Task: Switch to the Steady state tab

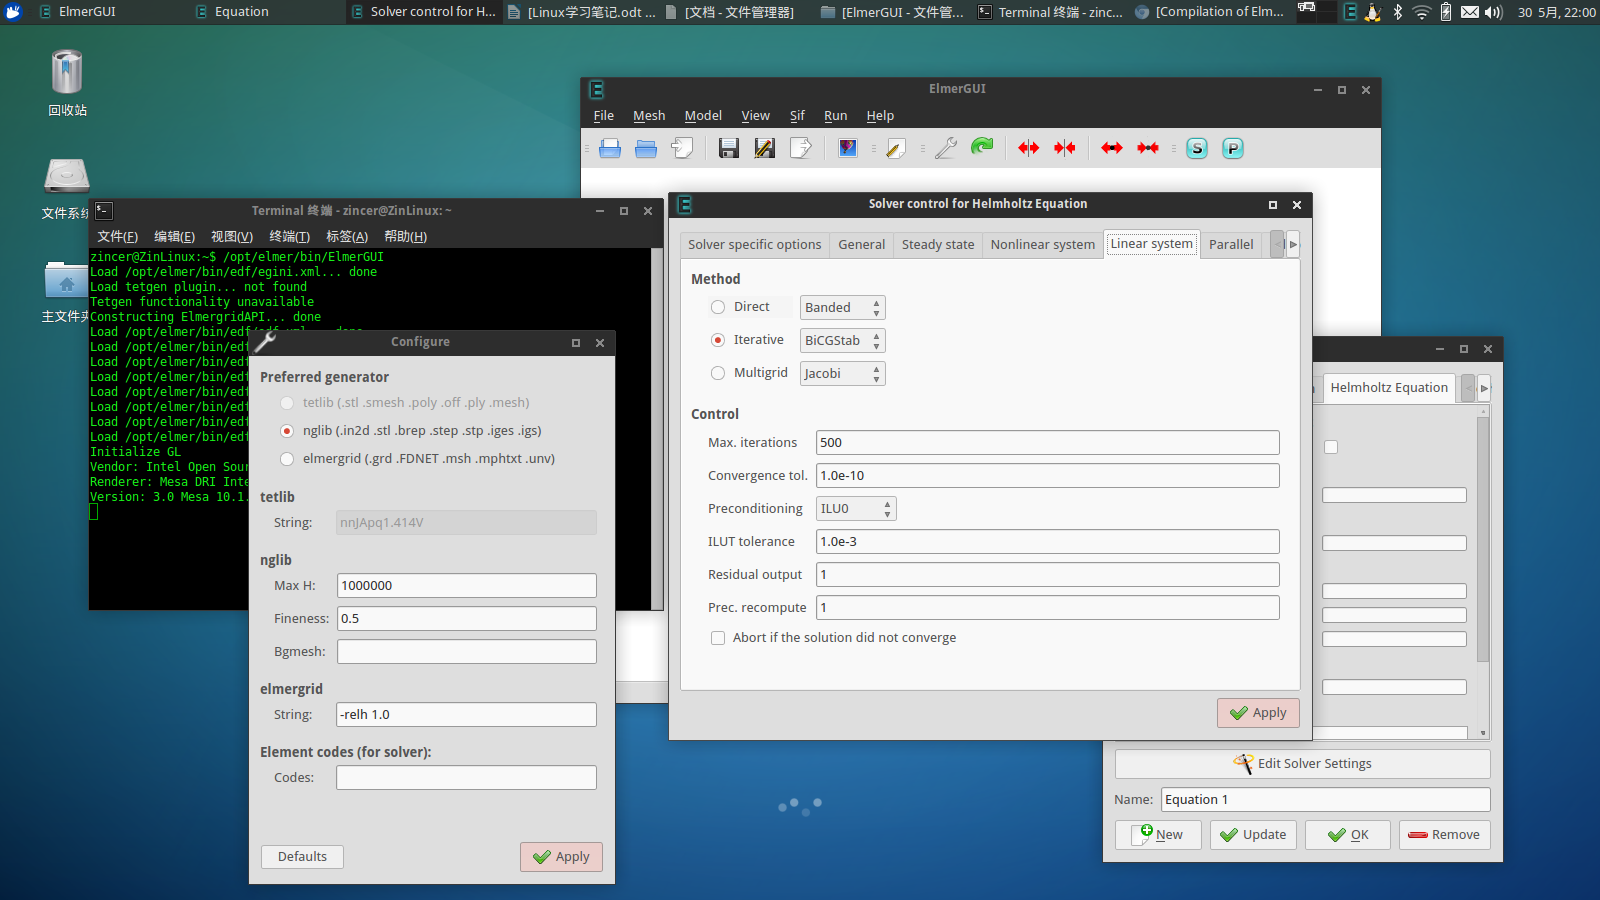Action: (938, 245)
